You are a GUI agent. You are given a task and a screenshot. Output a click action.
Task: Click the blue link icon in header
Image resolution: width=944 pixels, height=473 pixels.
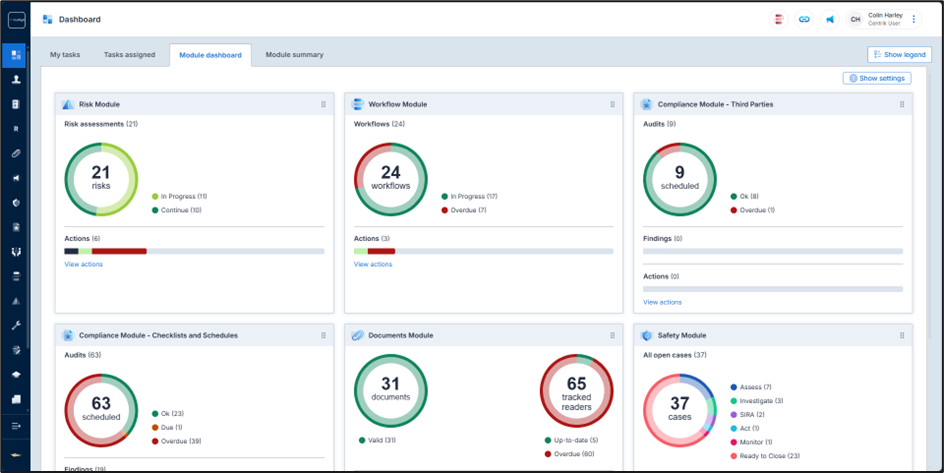click(804, 19)
